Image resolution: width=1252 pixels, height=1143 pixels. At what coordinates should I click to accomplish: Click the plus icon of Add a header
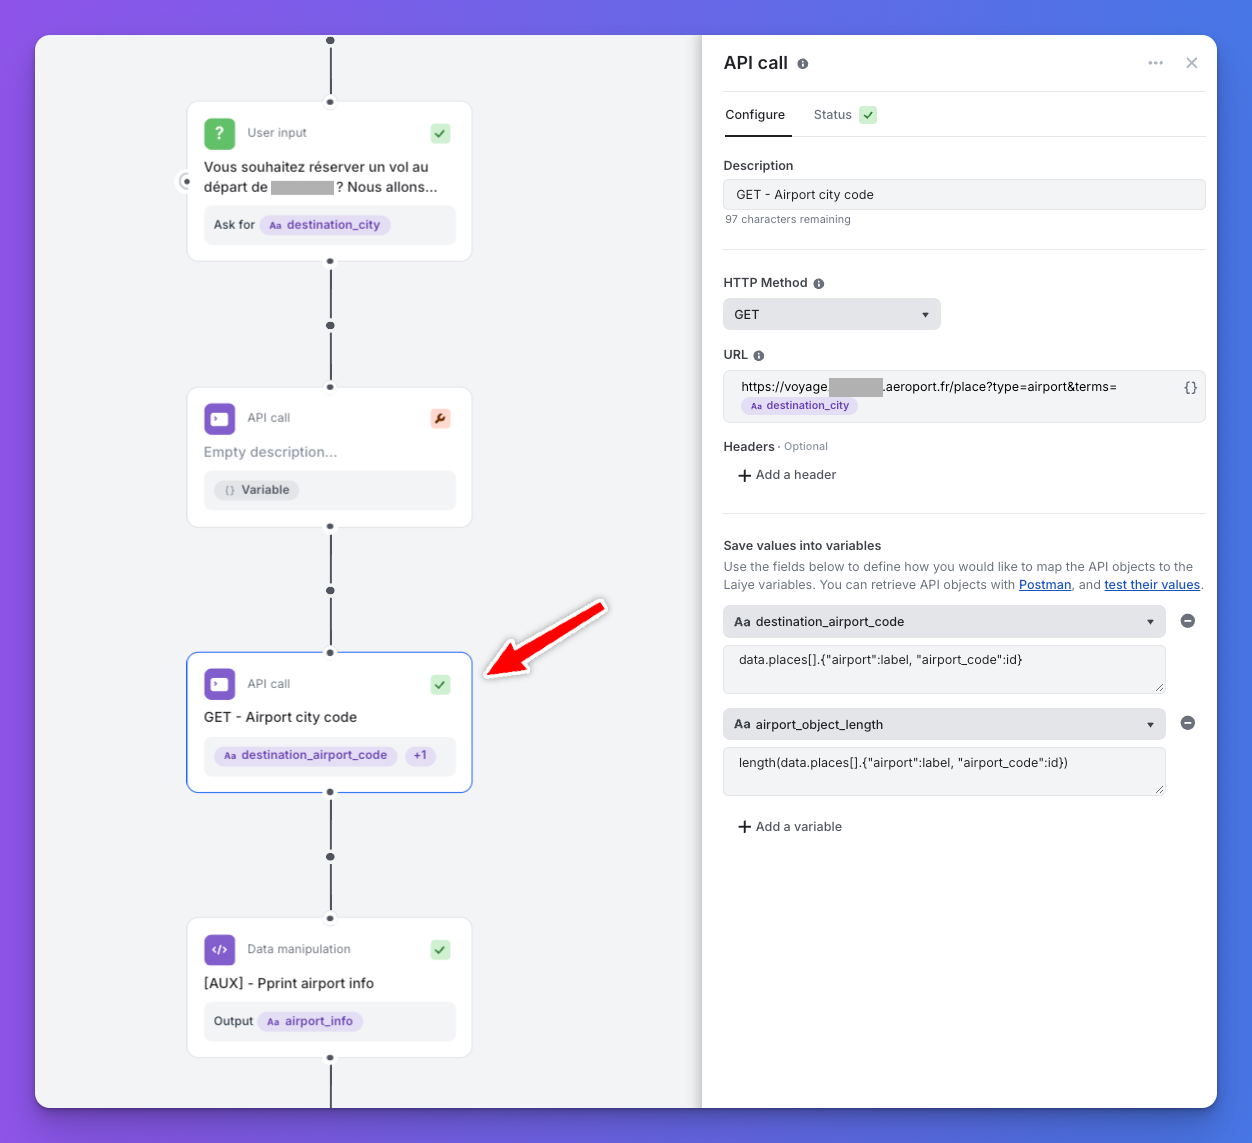[744, 475]
